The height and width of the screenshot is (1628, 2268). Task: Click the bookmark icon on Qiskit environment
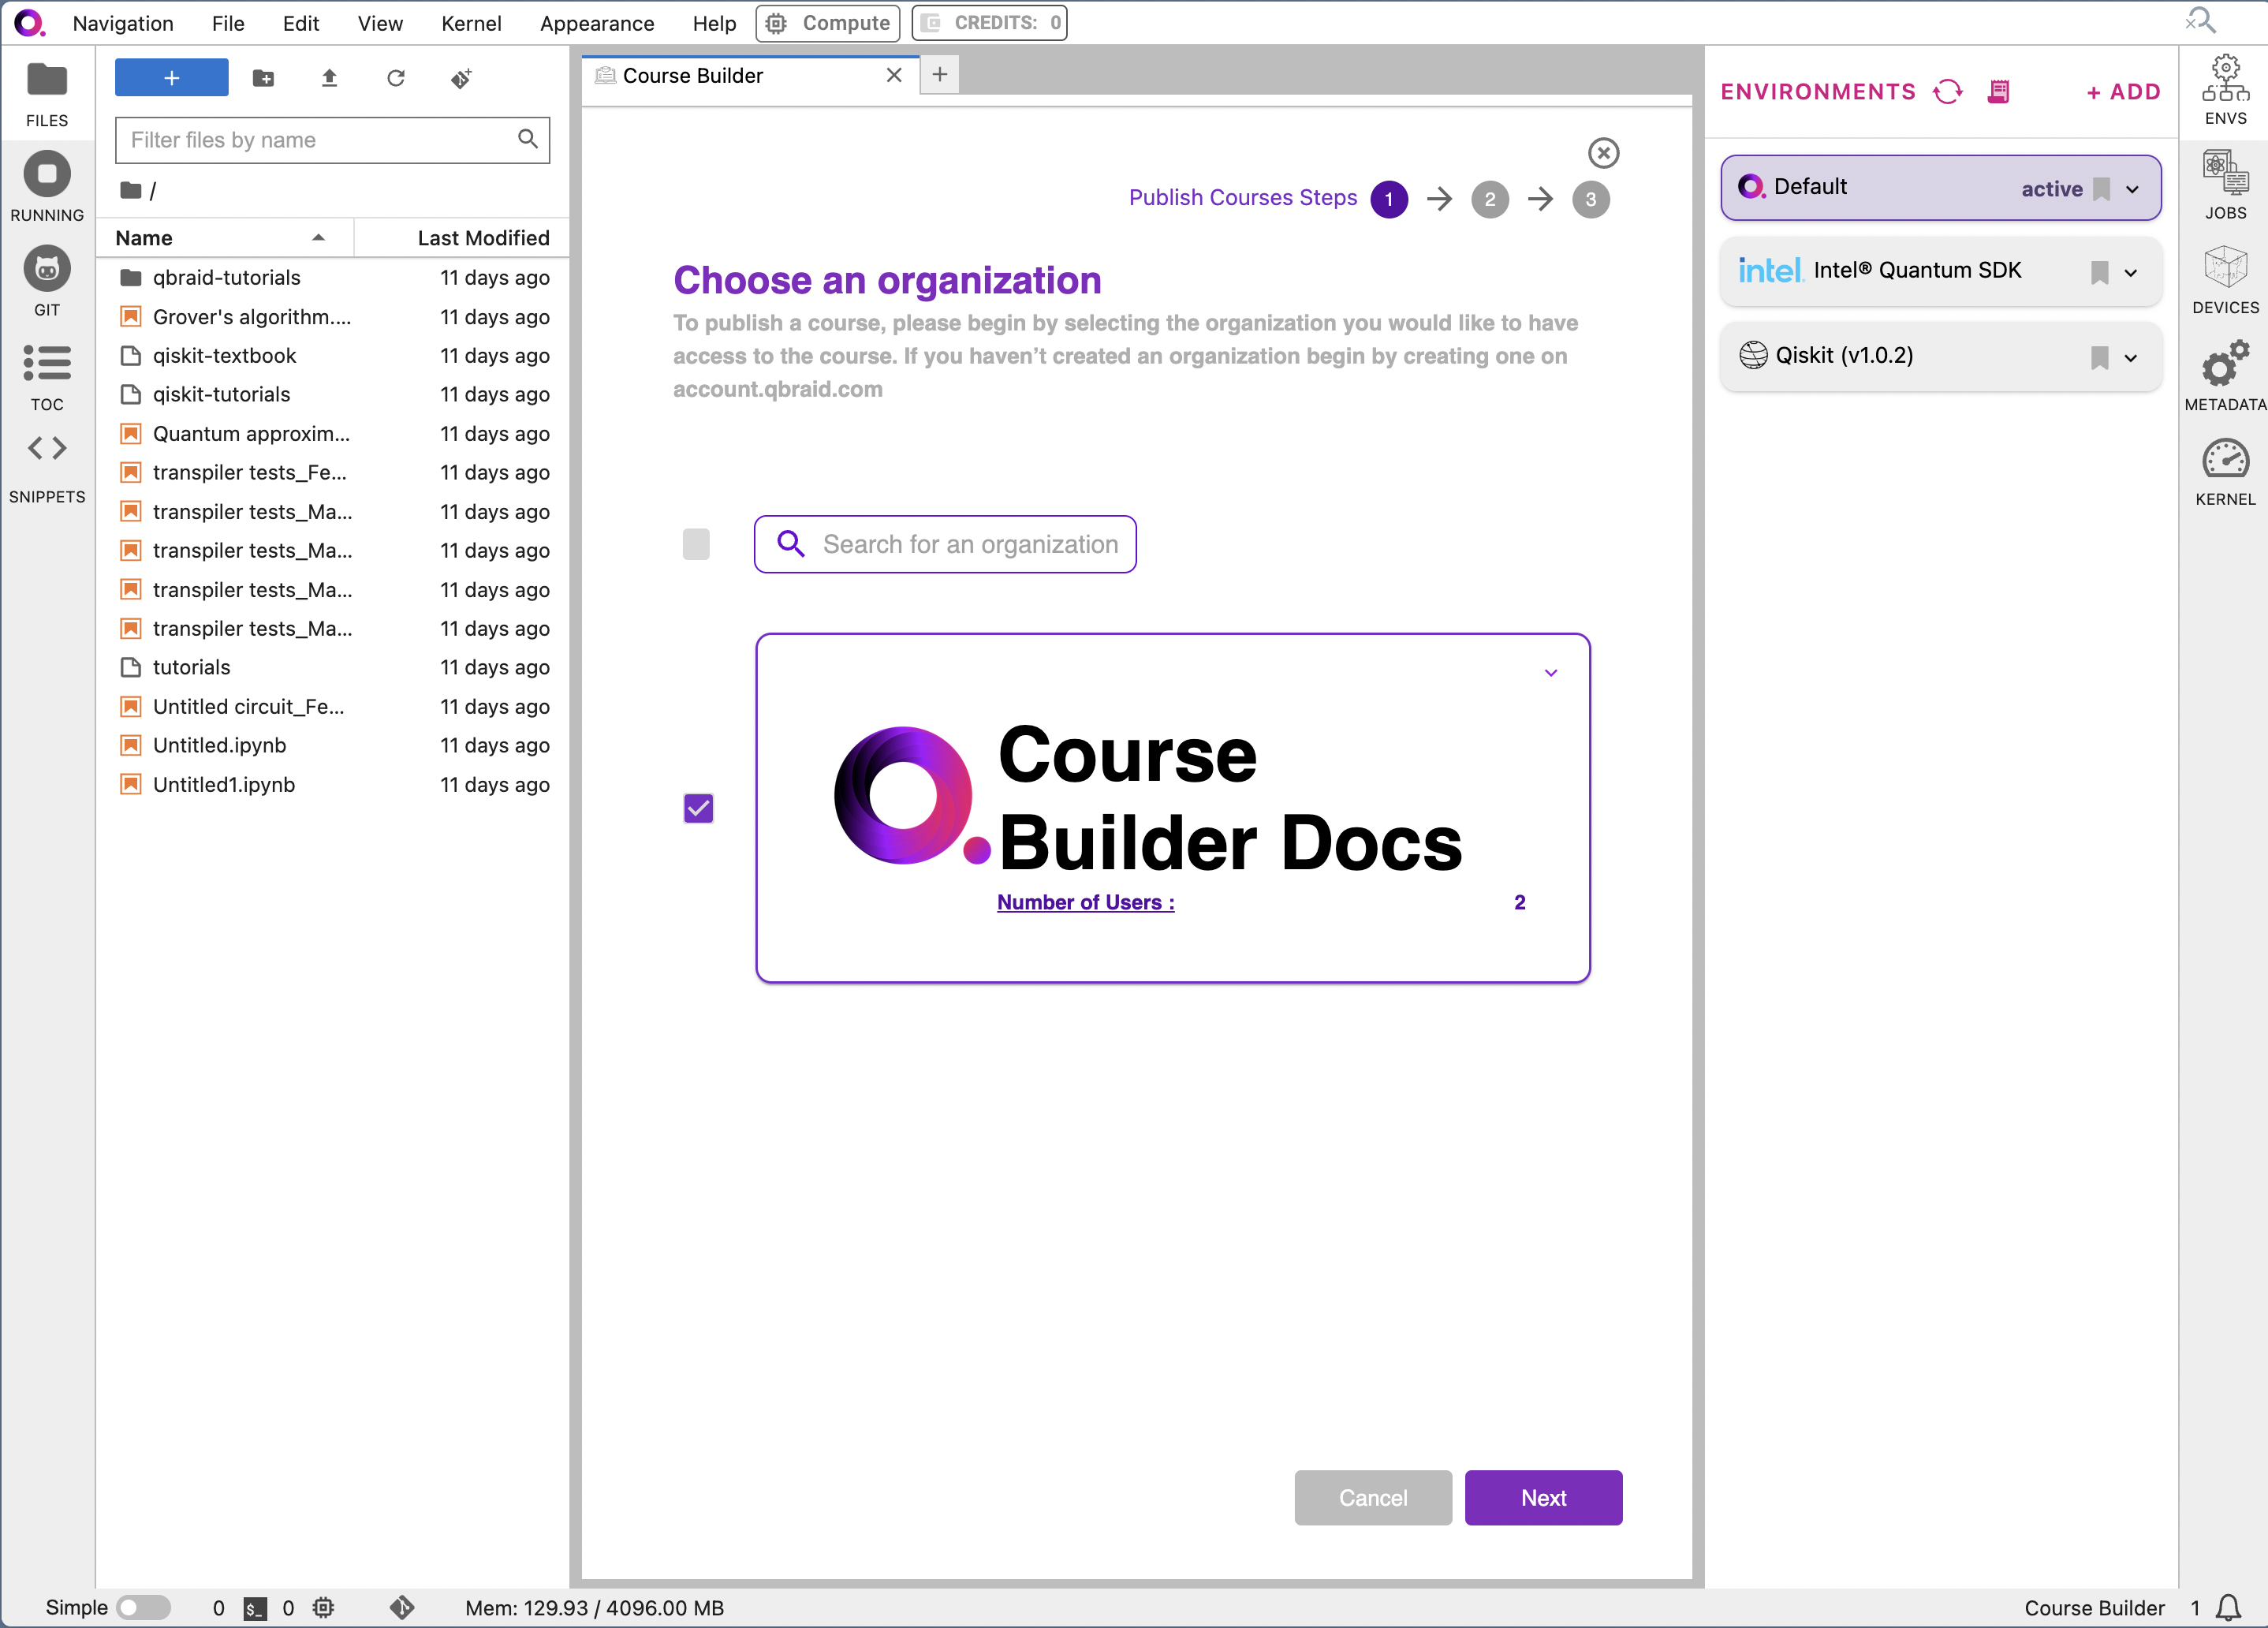tap(2099, 357)
